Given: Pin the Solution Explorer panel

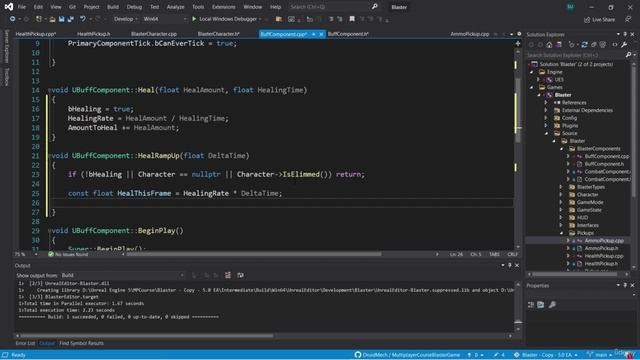Looking at the screenshot, I should pyautogui.click(x=625, y=34).
